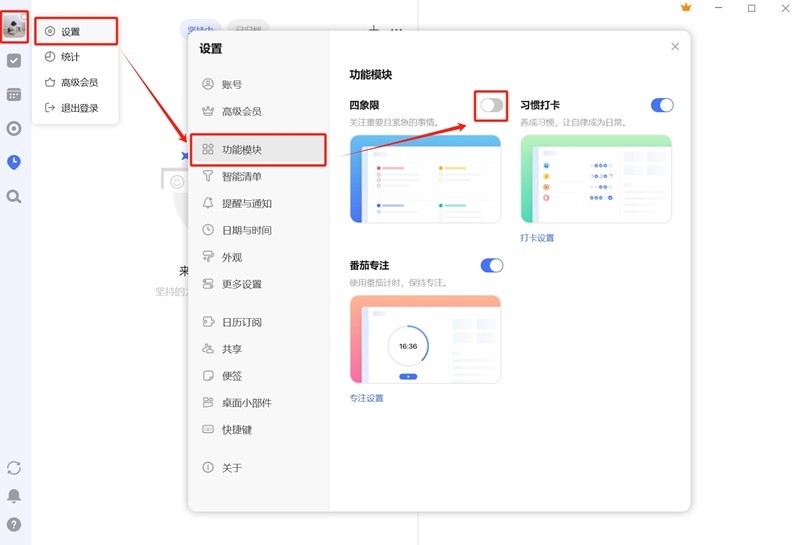This screenshot has width=800, height=545.
Task: Click the 养成习惯，让自律成为日常 description
Action: point(573,122)
